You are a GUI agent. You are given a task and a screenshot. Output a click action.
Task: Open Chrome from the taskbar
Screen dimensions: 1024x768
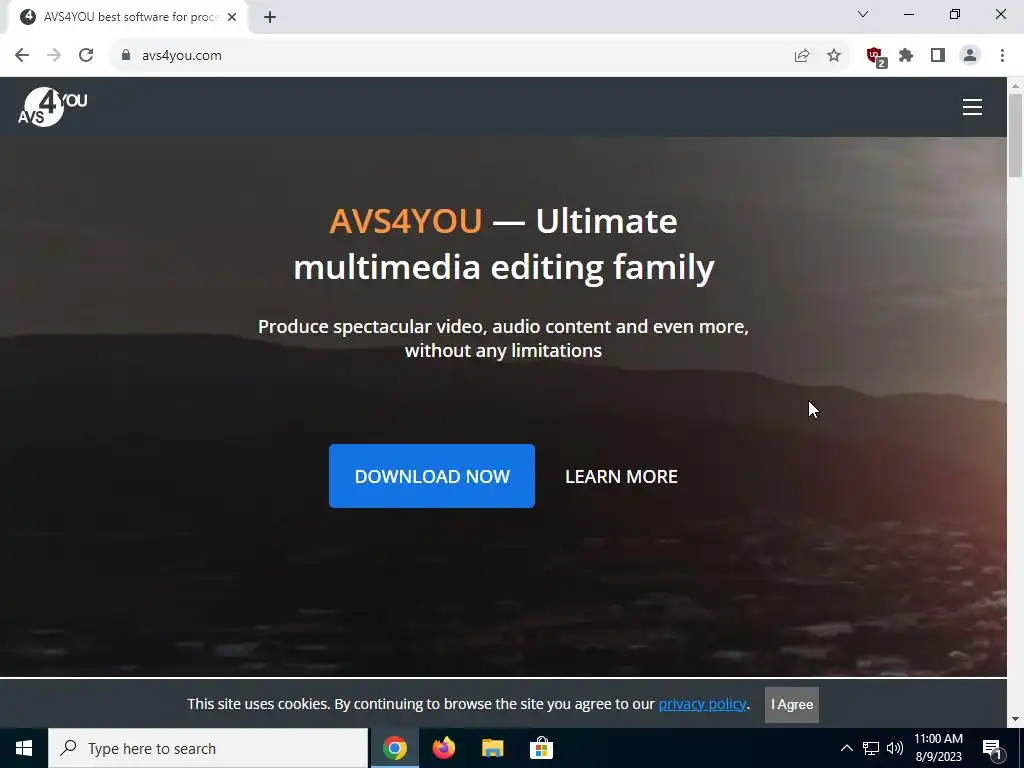click(394, 748)
